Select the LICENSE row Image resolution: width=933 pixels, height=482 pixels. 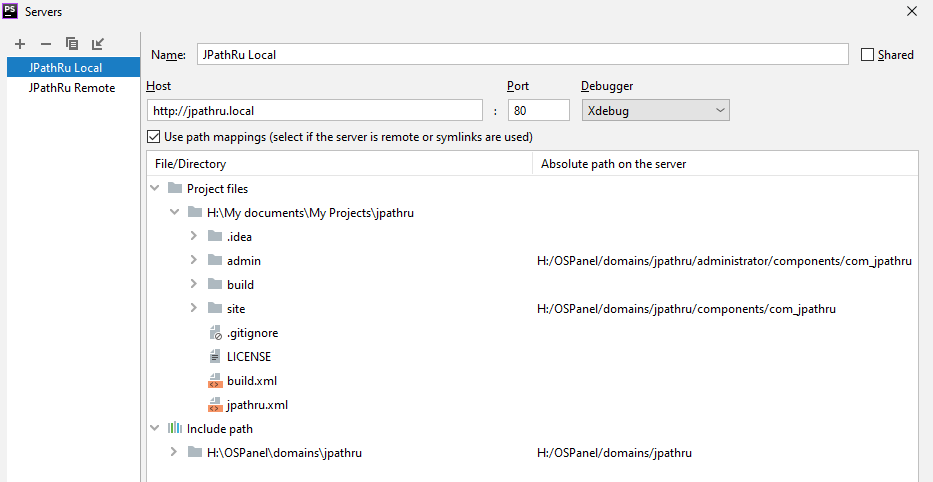tap(533, 356)
